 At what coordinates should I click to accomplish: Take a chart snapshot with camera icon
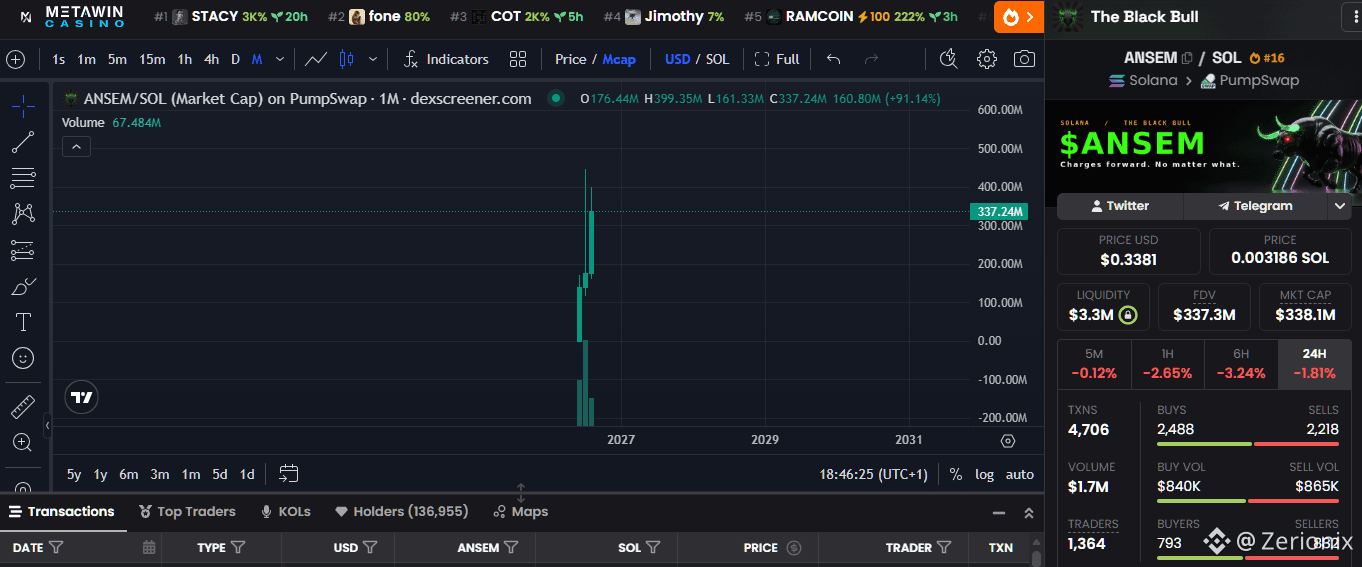coord(1024,59)
